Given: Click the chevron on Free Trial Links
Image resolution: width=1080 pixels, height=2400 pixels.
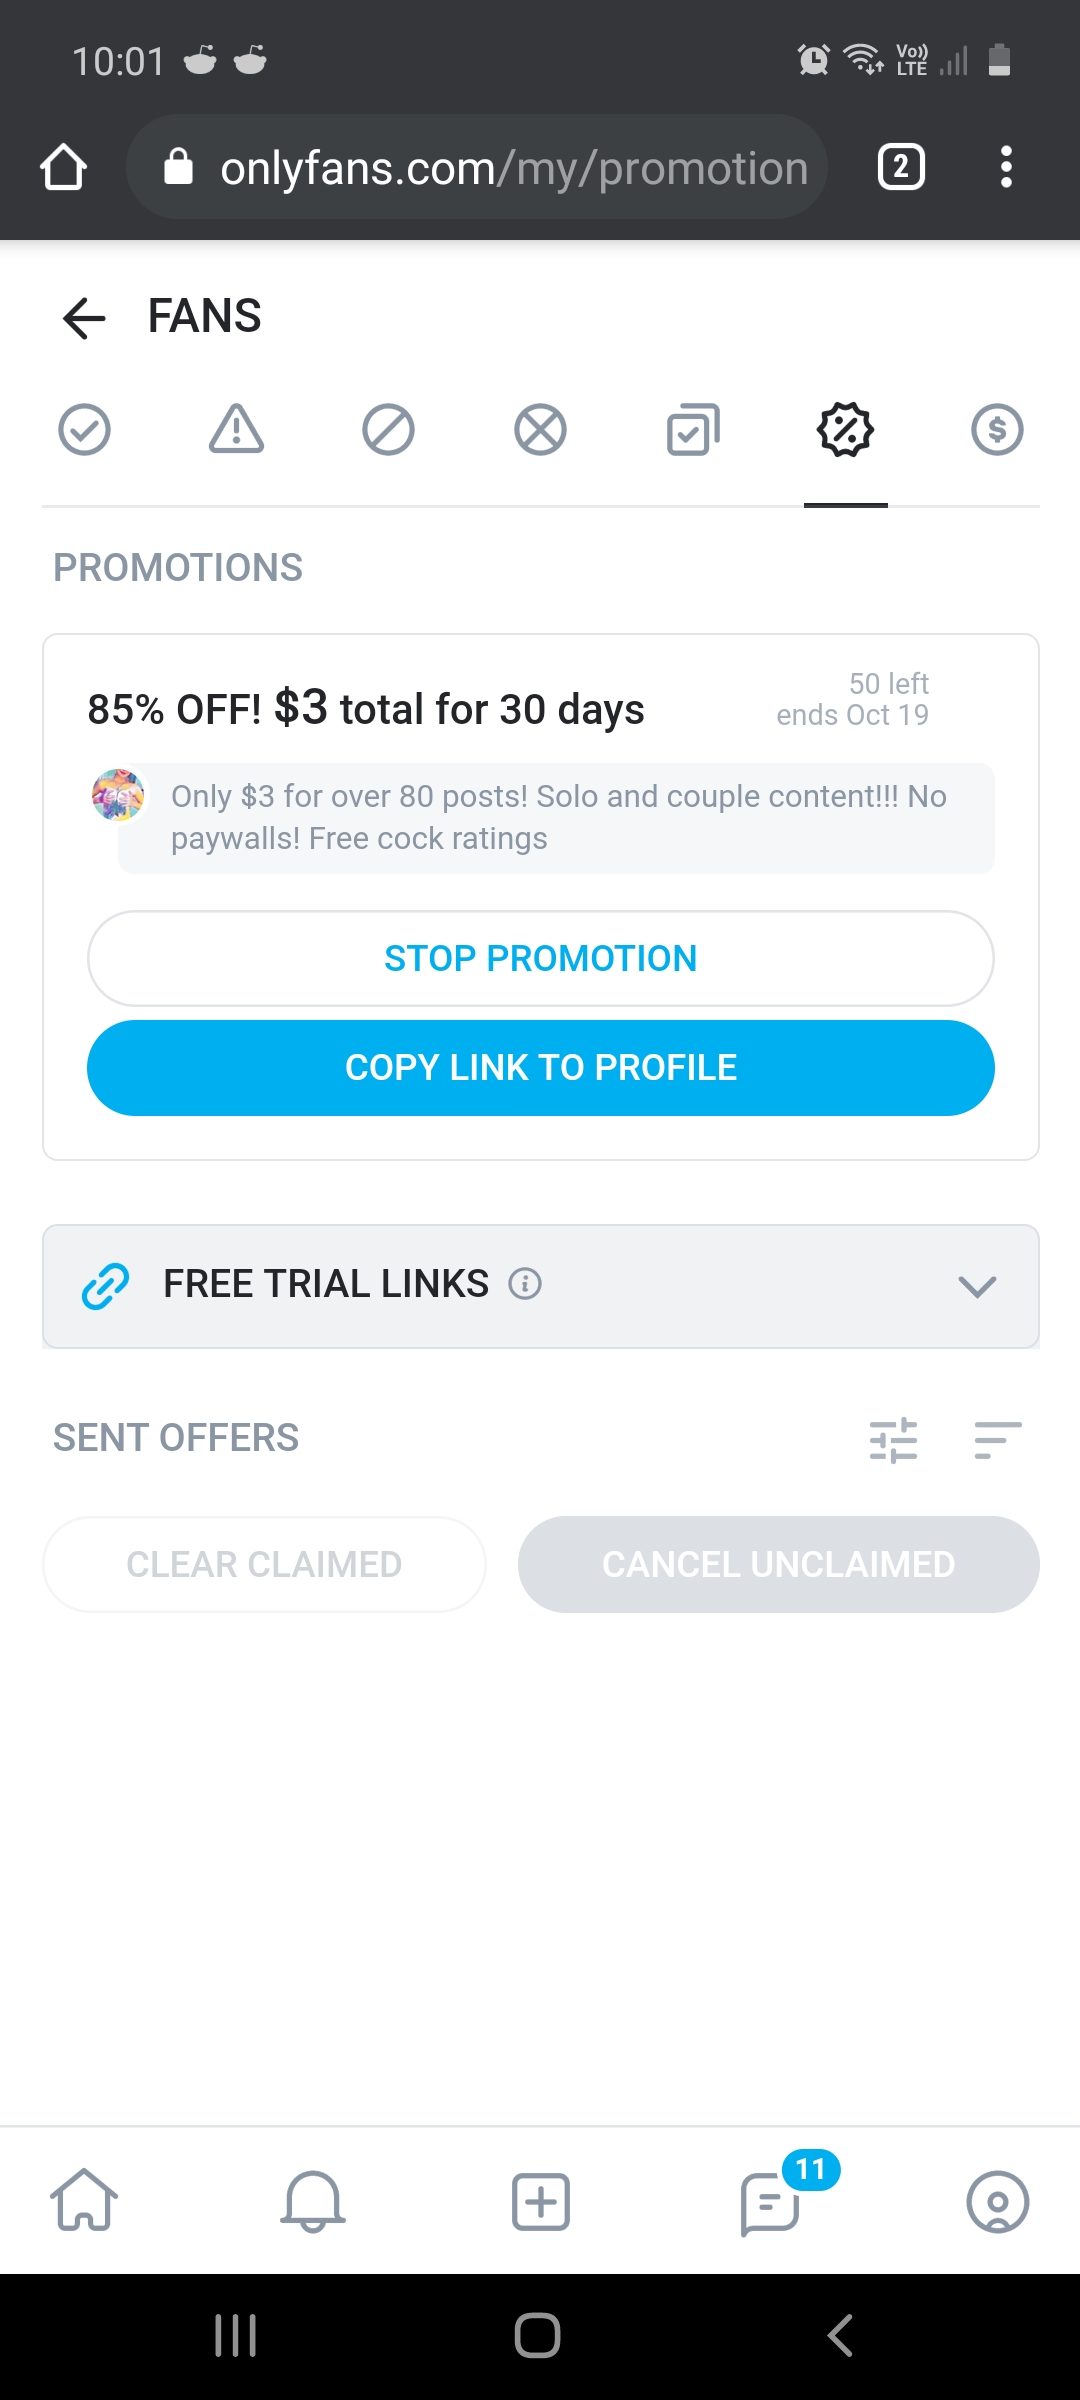Looking at the screenshot, I should [x=977, y=1286].
